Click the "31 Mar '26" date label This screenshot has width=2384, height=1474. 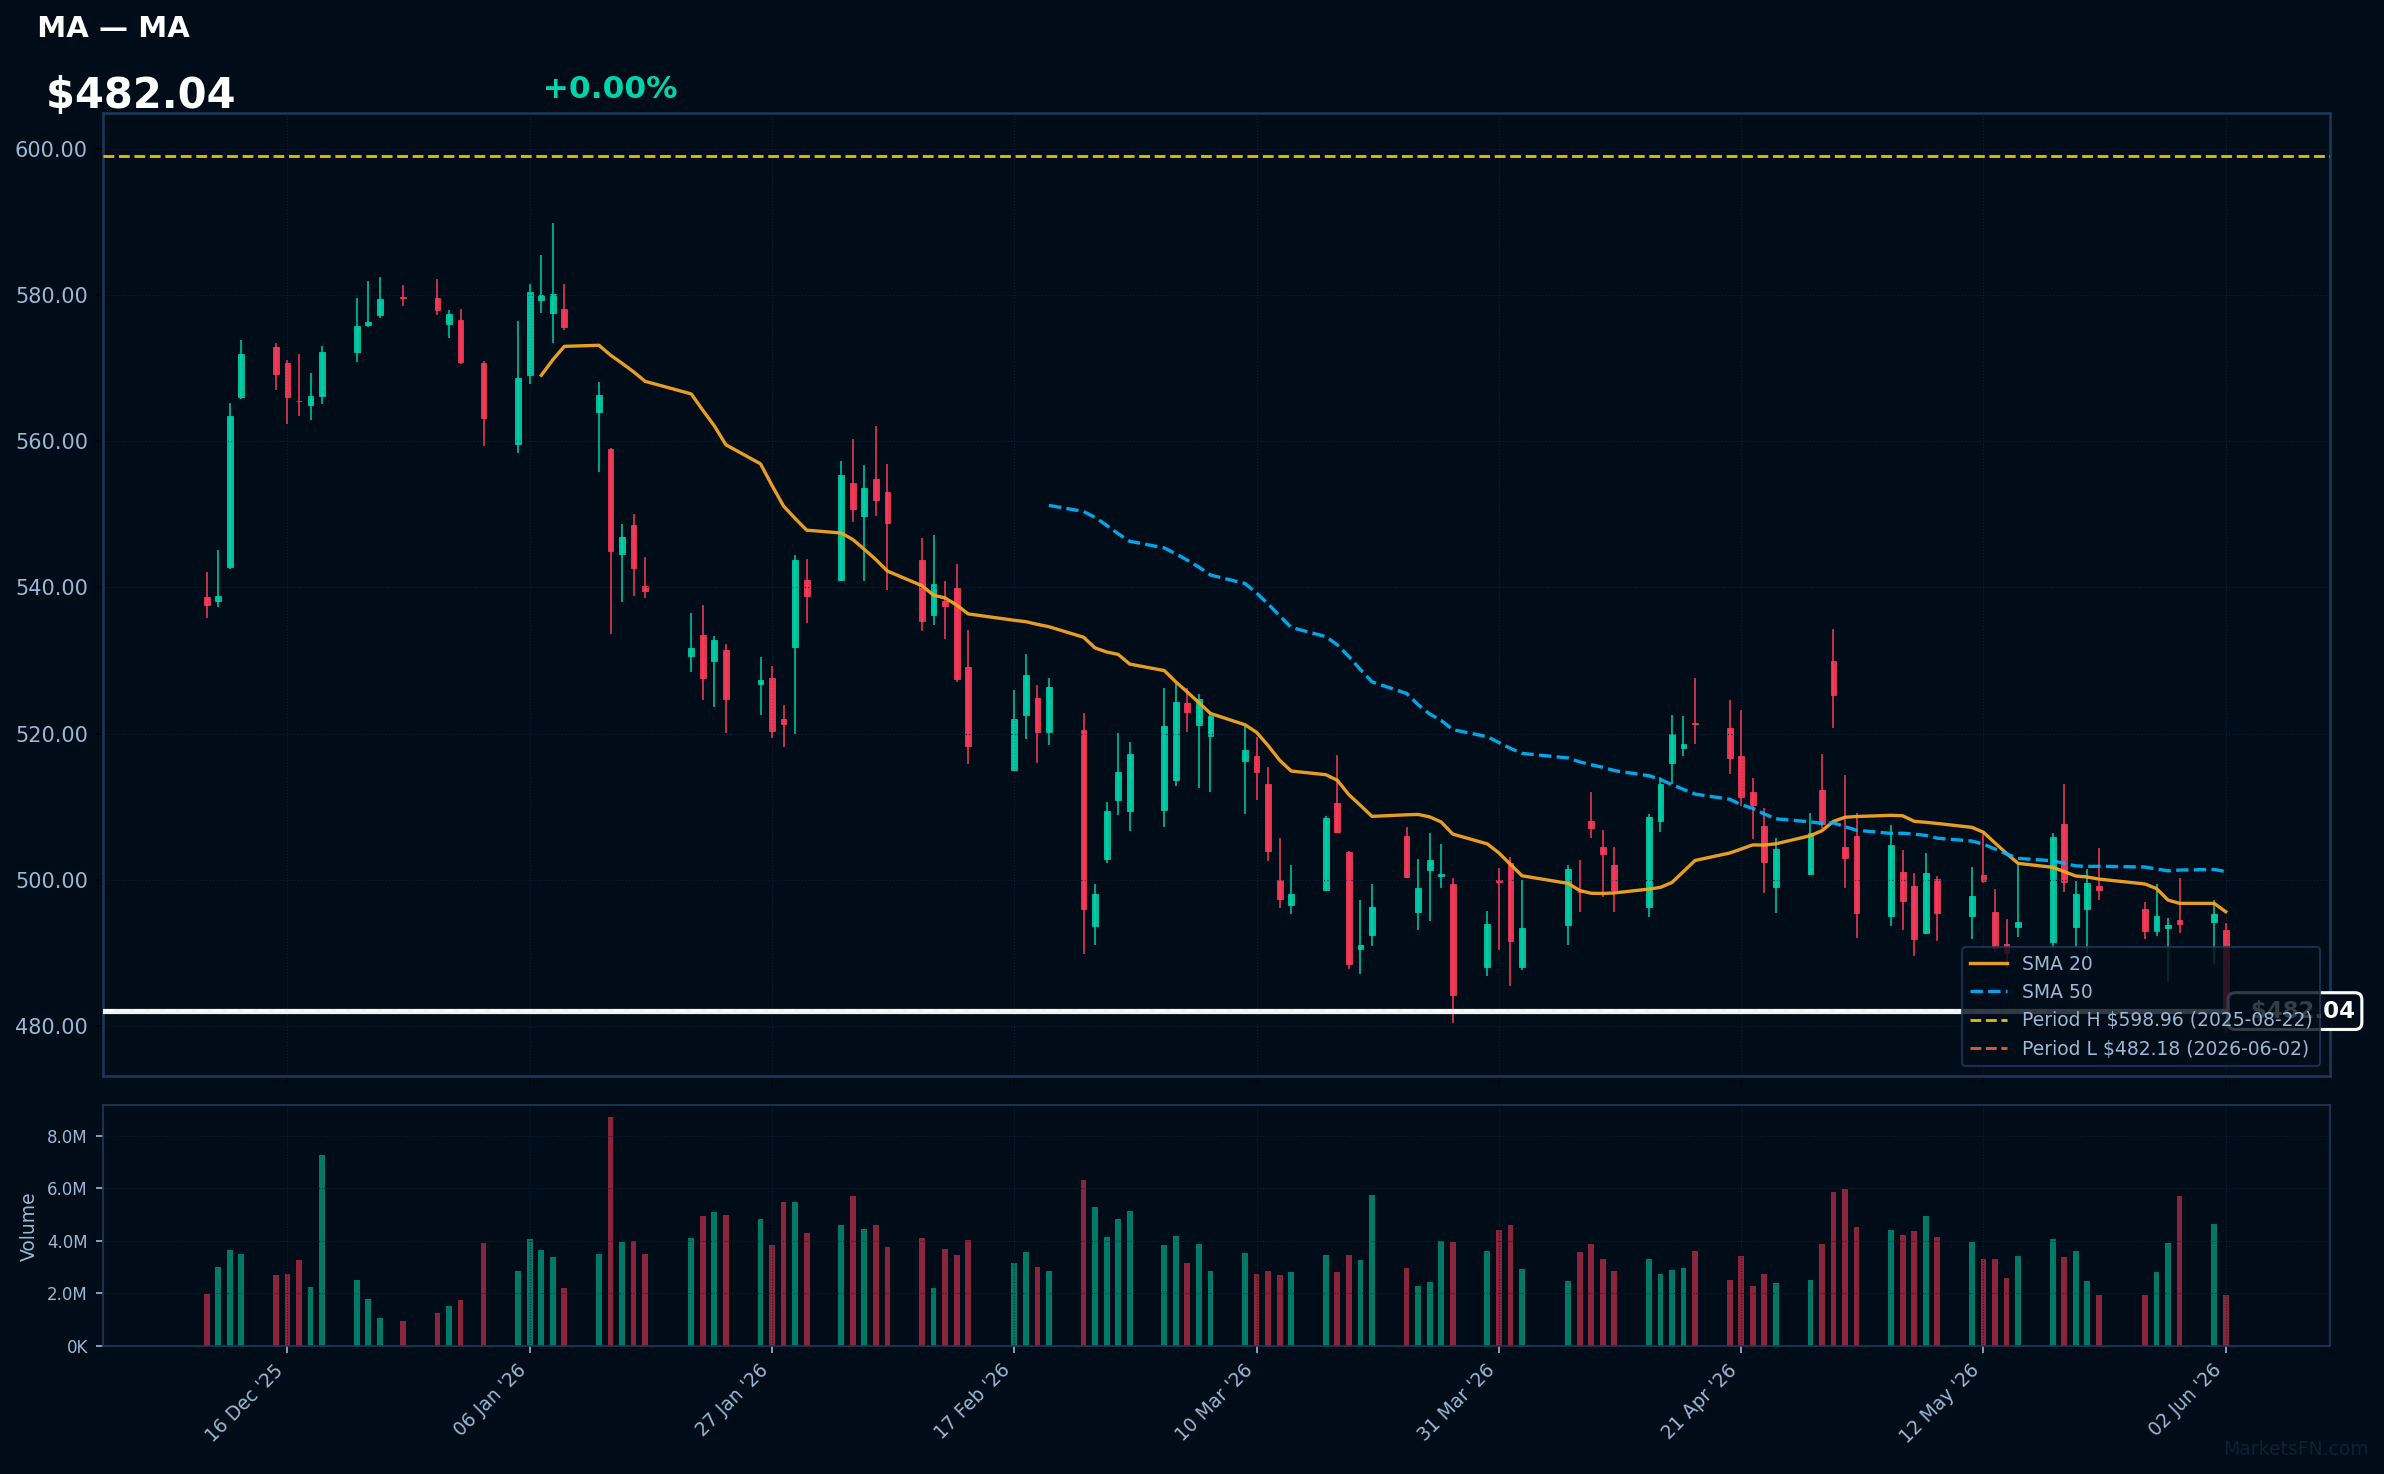pyautogui.click(x=1455, y=1402)
